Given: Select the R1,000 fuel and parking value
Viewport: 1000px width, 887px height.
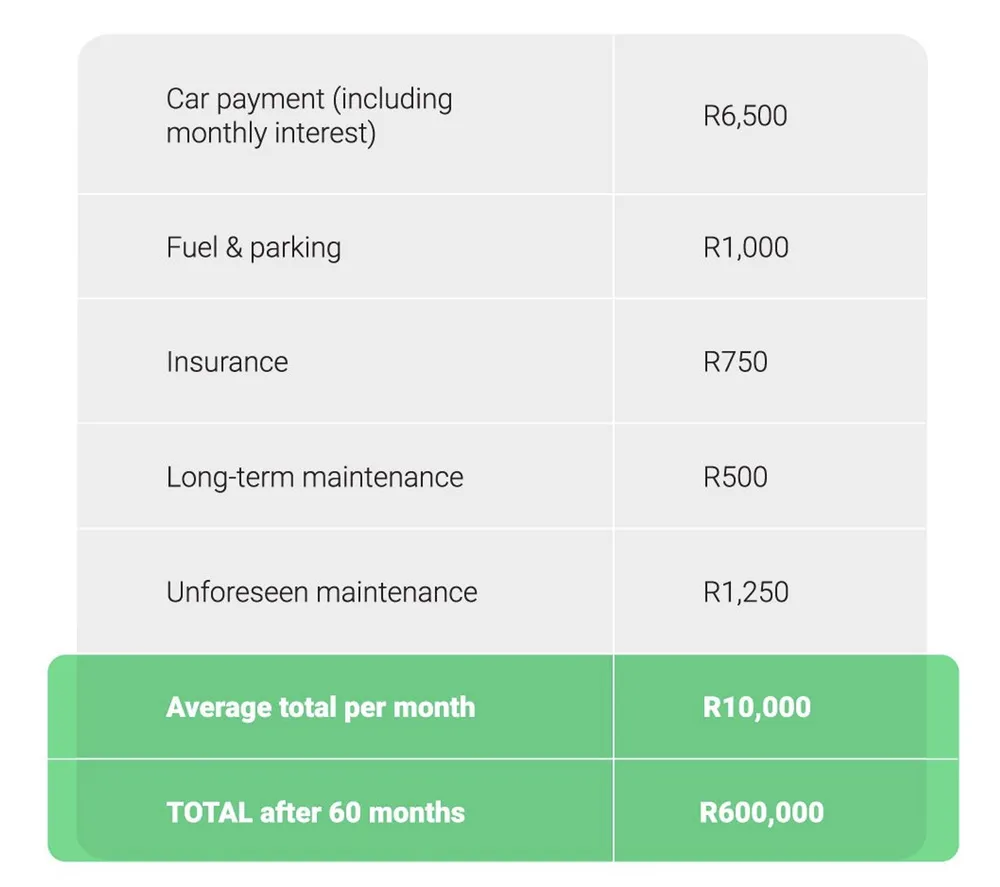Looking at the screenshot, I should click(746, 248).
